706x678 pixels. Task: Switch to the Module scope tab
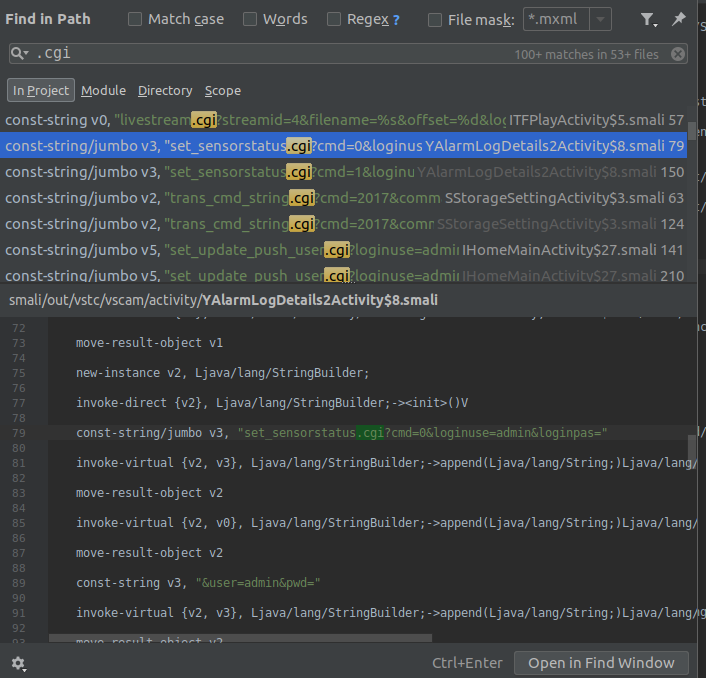(104, 90)
